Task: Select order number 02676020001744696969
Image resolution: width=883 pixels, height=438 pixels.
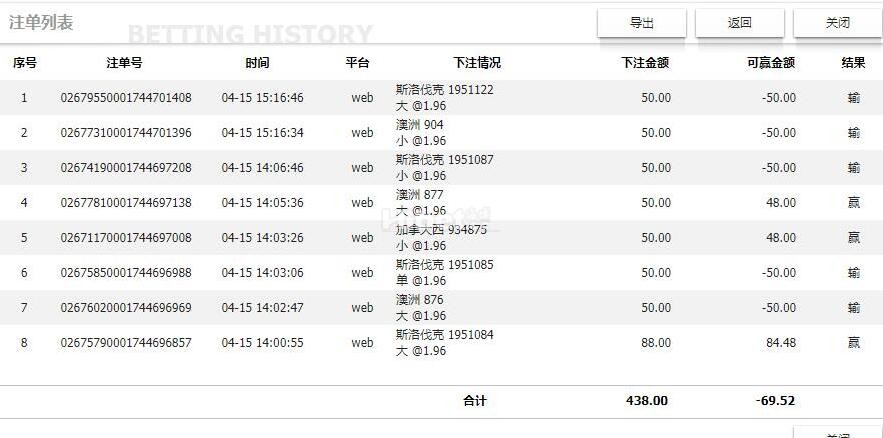Action: pyautogui.click(x=126, y=308)
